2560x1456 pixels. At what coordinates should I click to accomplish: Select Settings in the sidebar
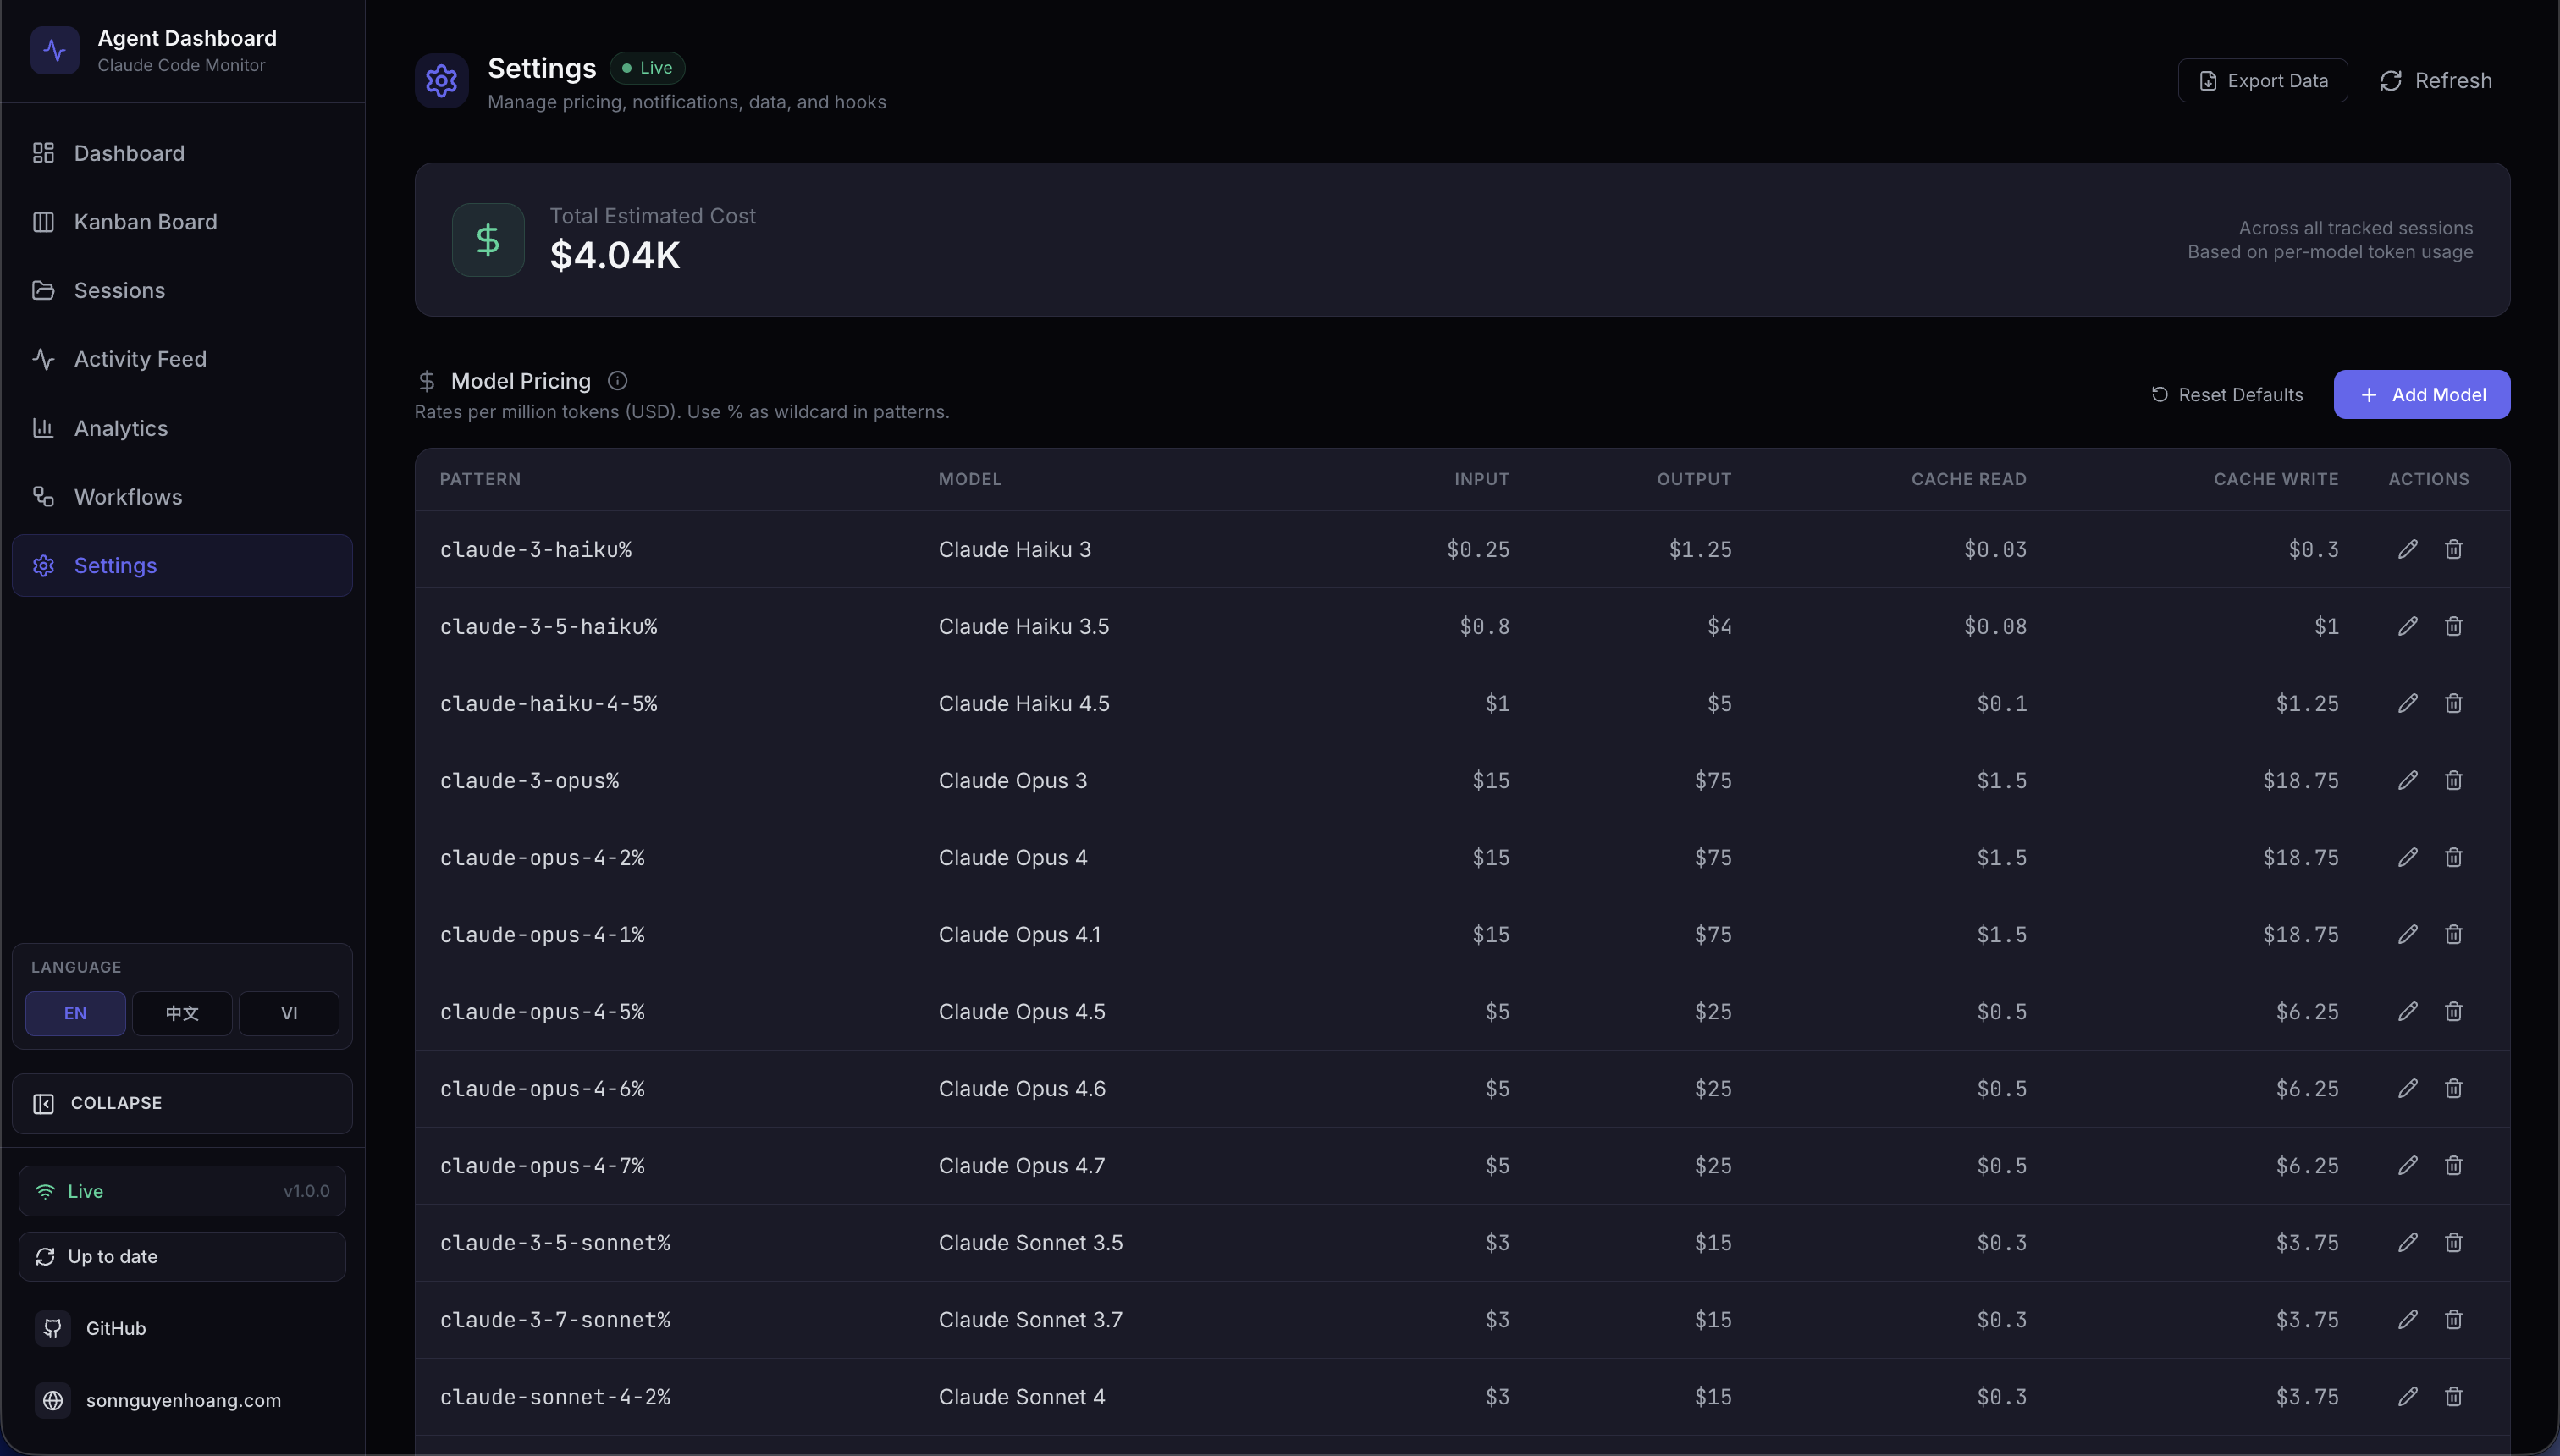pos(182,565)
